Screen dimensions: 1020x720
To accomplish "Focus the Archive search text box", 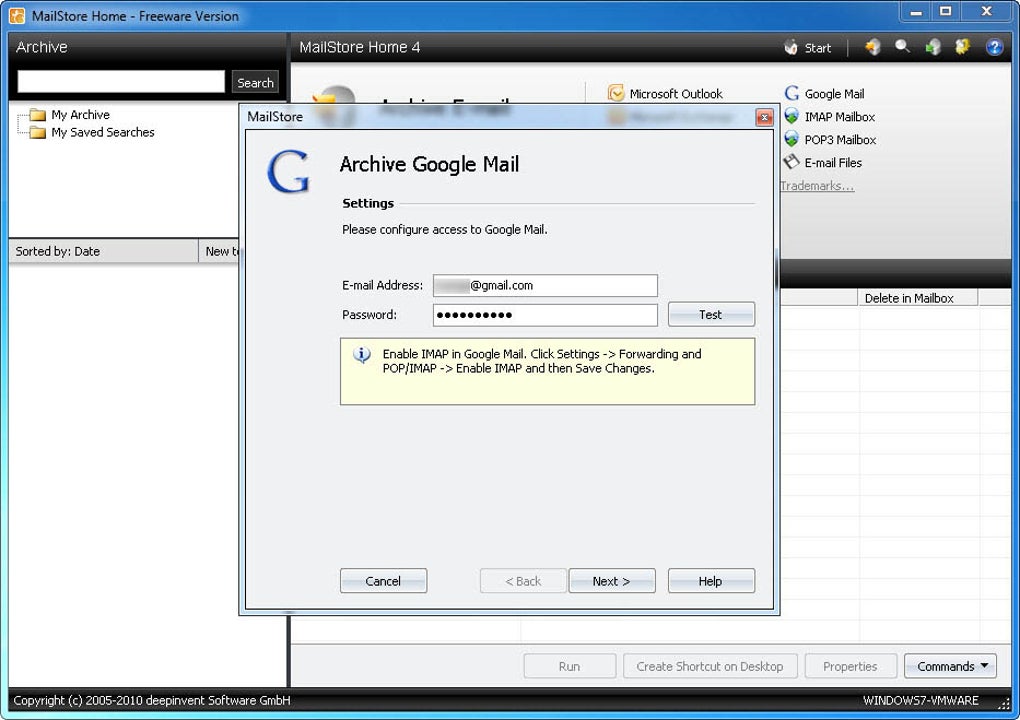I will [121, 82].
